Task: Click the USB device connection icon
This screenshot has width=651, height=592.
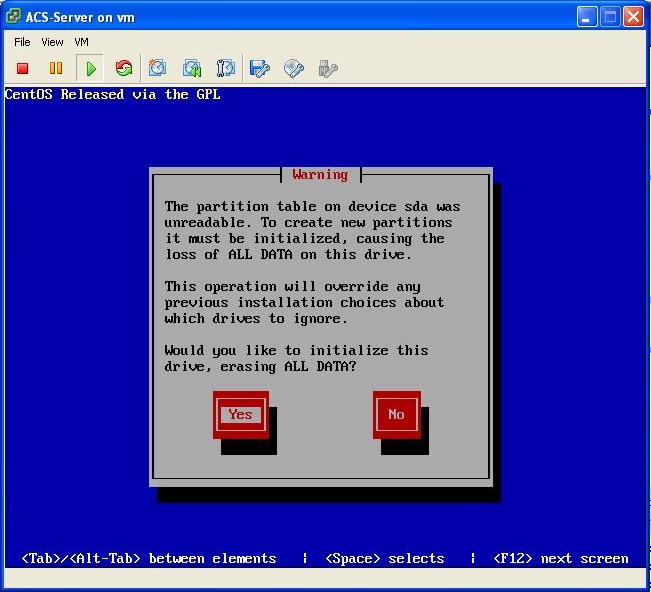Action: coord(327,68)
